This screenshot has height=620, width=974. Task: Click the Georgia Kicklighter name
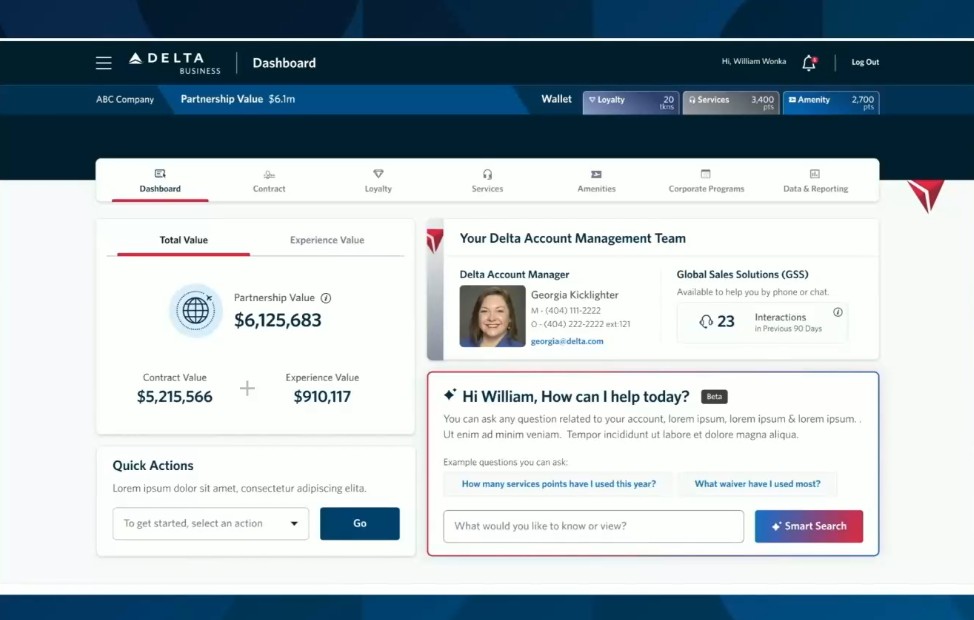[575, 295]
